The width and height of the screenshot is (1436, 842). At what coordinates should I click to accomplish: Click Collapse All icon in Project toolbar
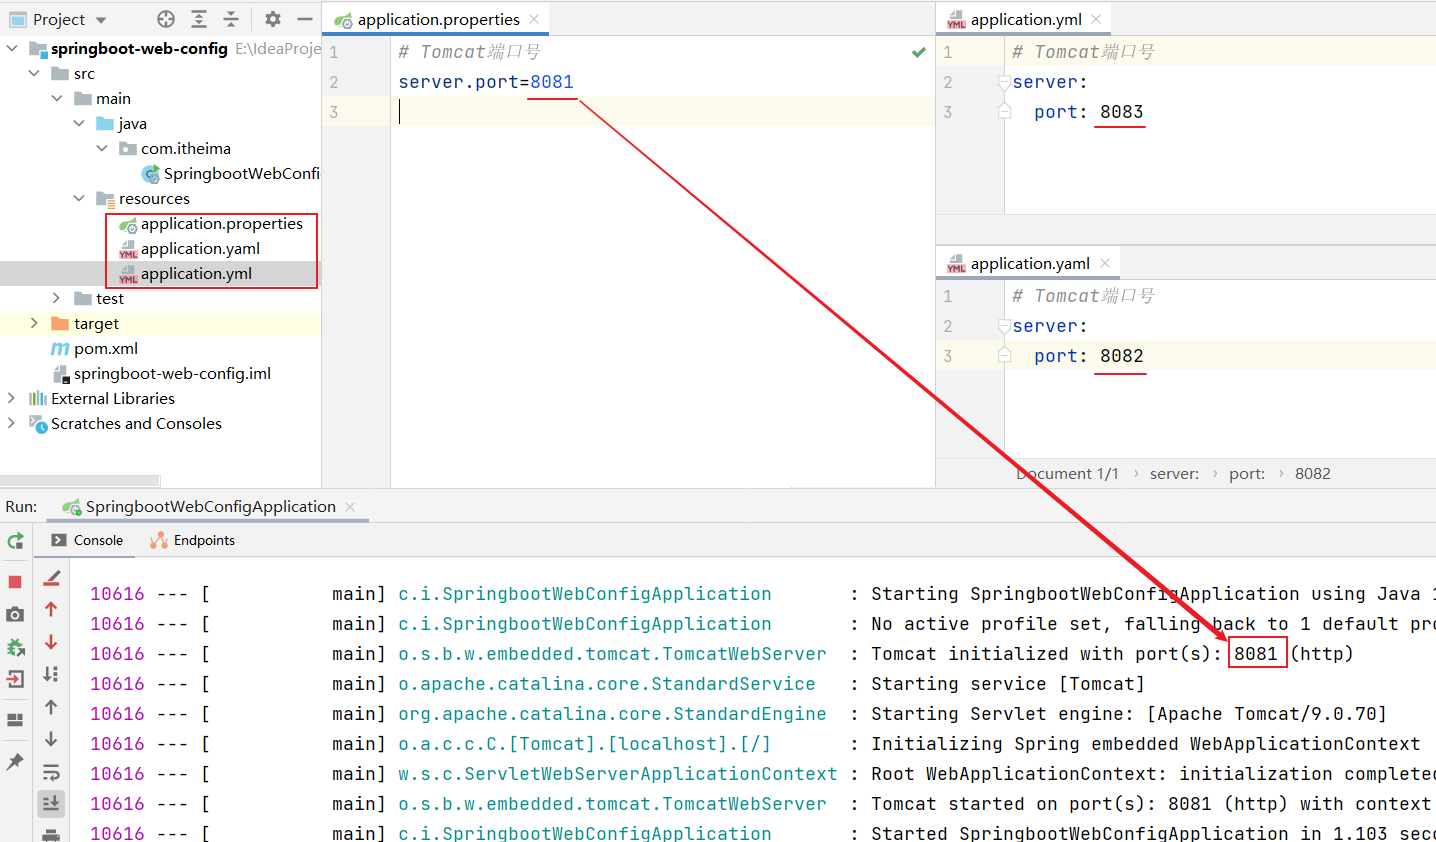coord(231,19)
